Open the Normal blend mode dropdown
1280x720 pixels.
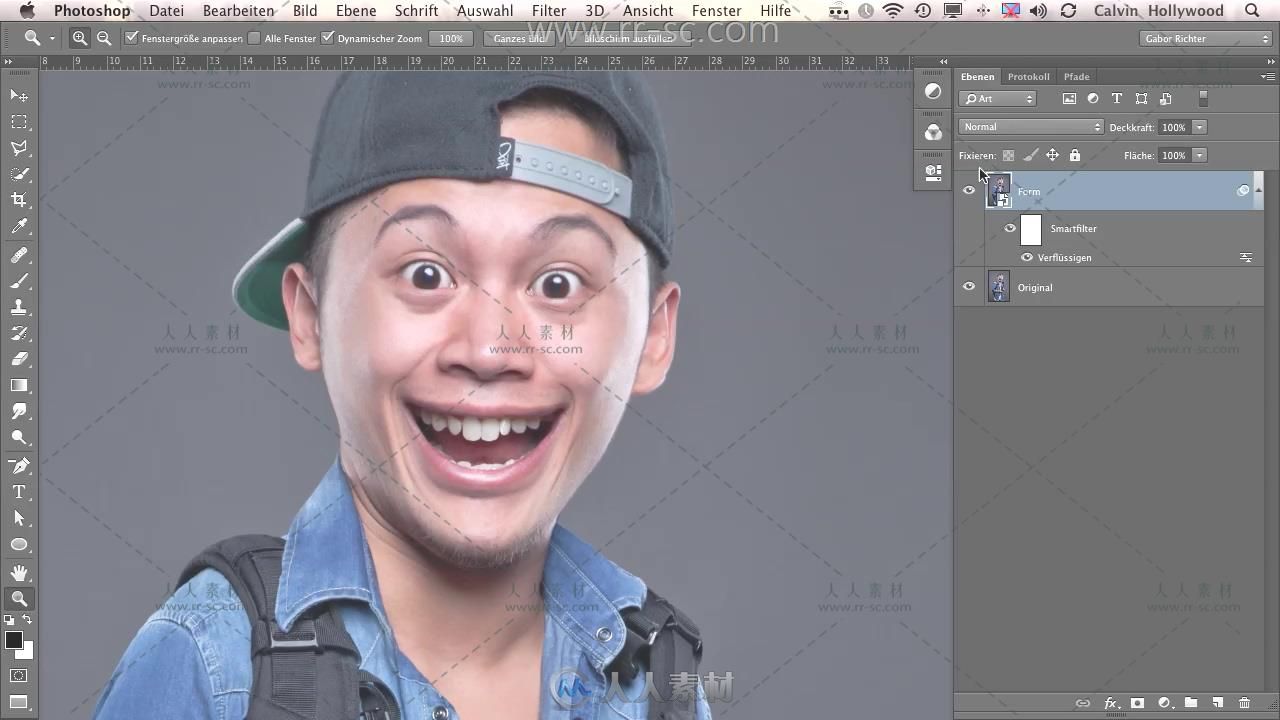1031,127
